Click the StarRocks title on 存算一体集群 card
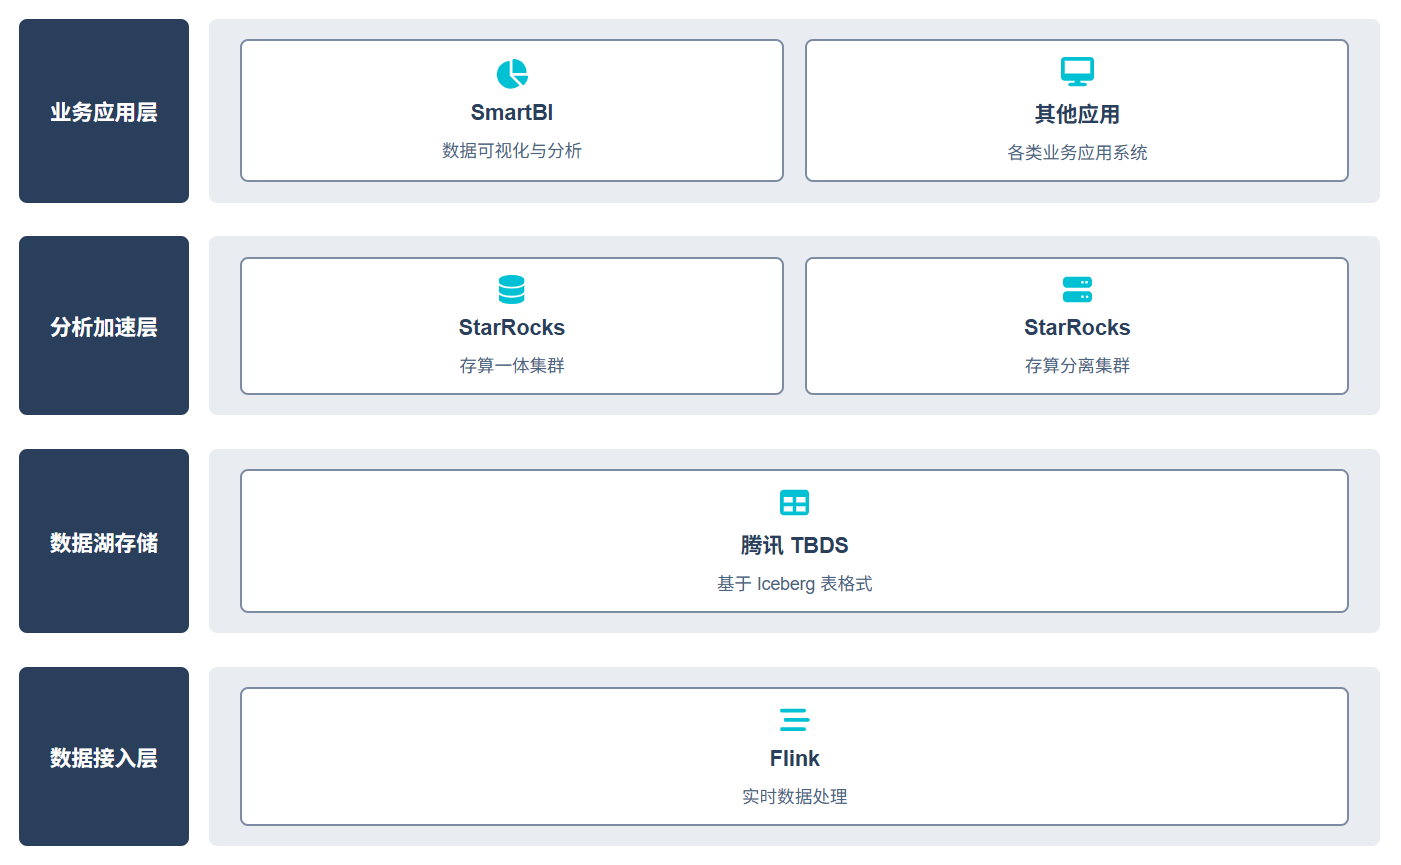The width and height of the screenshot is (1401, 865). (x=511, y=327)
